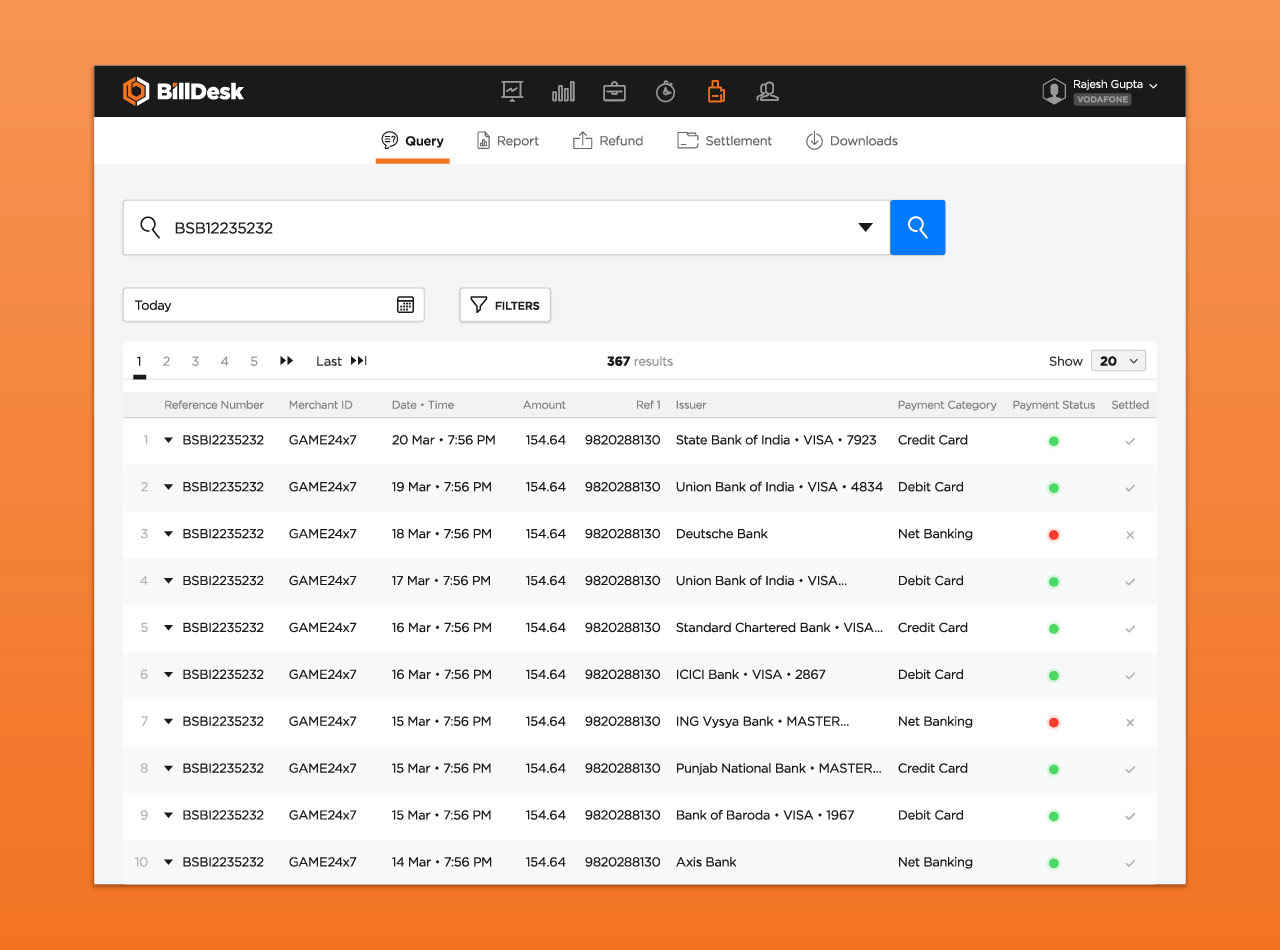The image size is (1280, 950).
Task: Expand row 1 transaction details arrow
Action: click(168, 440)
